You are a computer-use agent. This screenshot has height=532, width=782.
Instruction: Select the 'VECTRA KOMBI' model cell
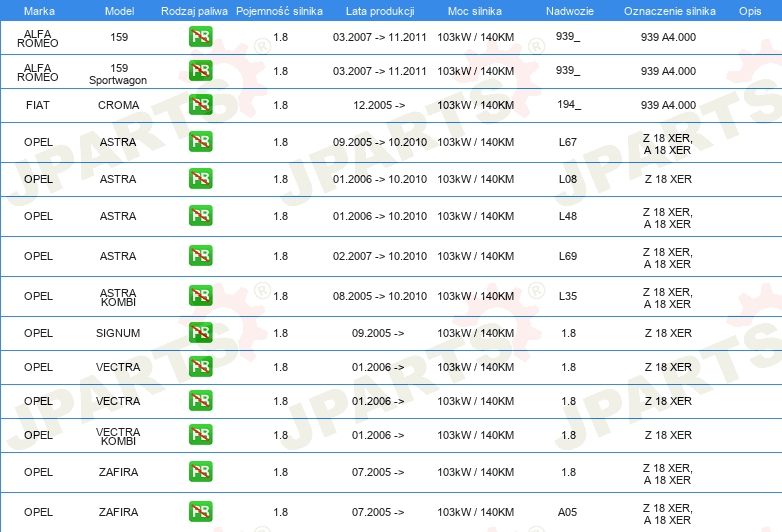click(118, 436)
